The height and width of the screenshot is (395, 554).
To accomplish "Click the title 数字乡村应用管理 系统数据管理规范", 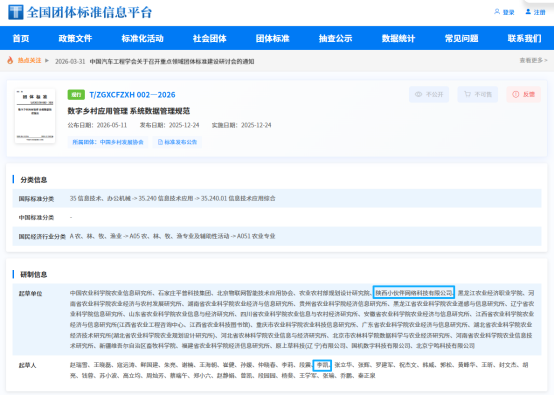I will coord(129,111).
